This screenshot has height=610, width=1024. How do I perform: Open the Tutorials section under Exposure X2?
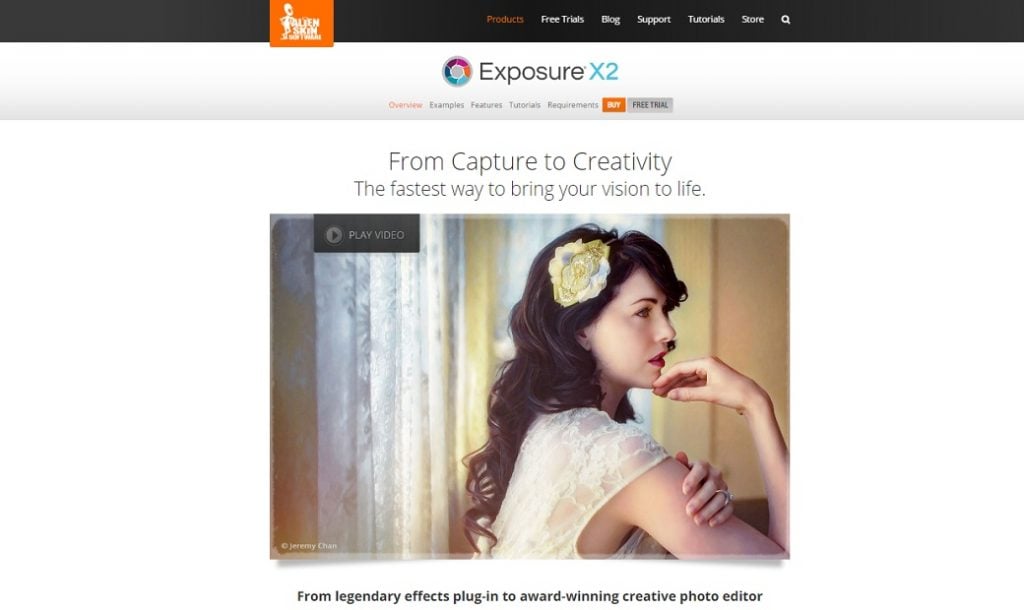click(525, 104)
